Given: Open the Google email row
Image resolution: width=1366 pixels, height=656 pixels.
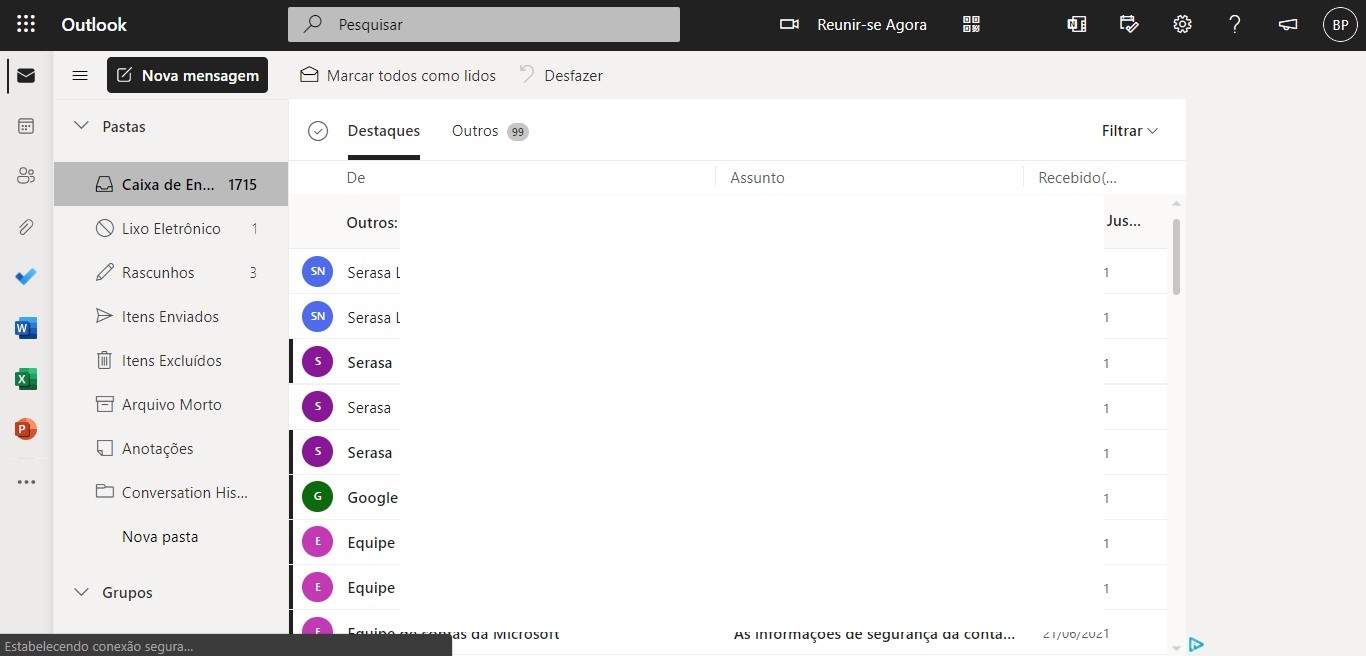Looking at the screenshot, I should coord(728,497).
